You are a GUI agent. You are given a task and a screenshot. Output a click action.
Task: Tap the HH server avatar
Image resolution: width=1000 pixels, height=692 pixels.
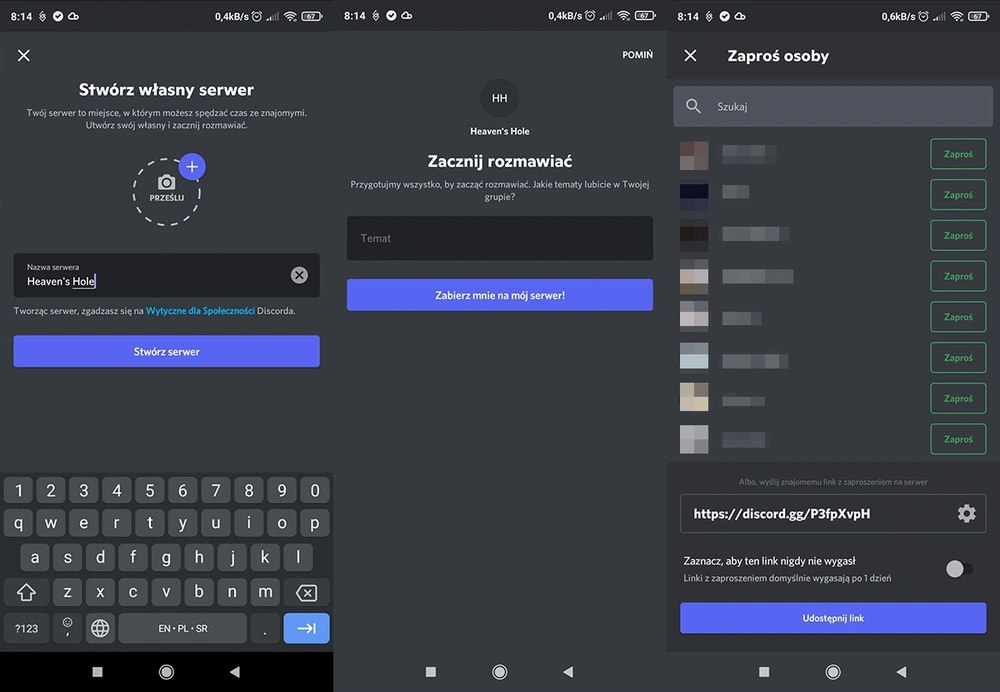click(499, 98)
